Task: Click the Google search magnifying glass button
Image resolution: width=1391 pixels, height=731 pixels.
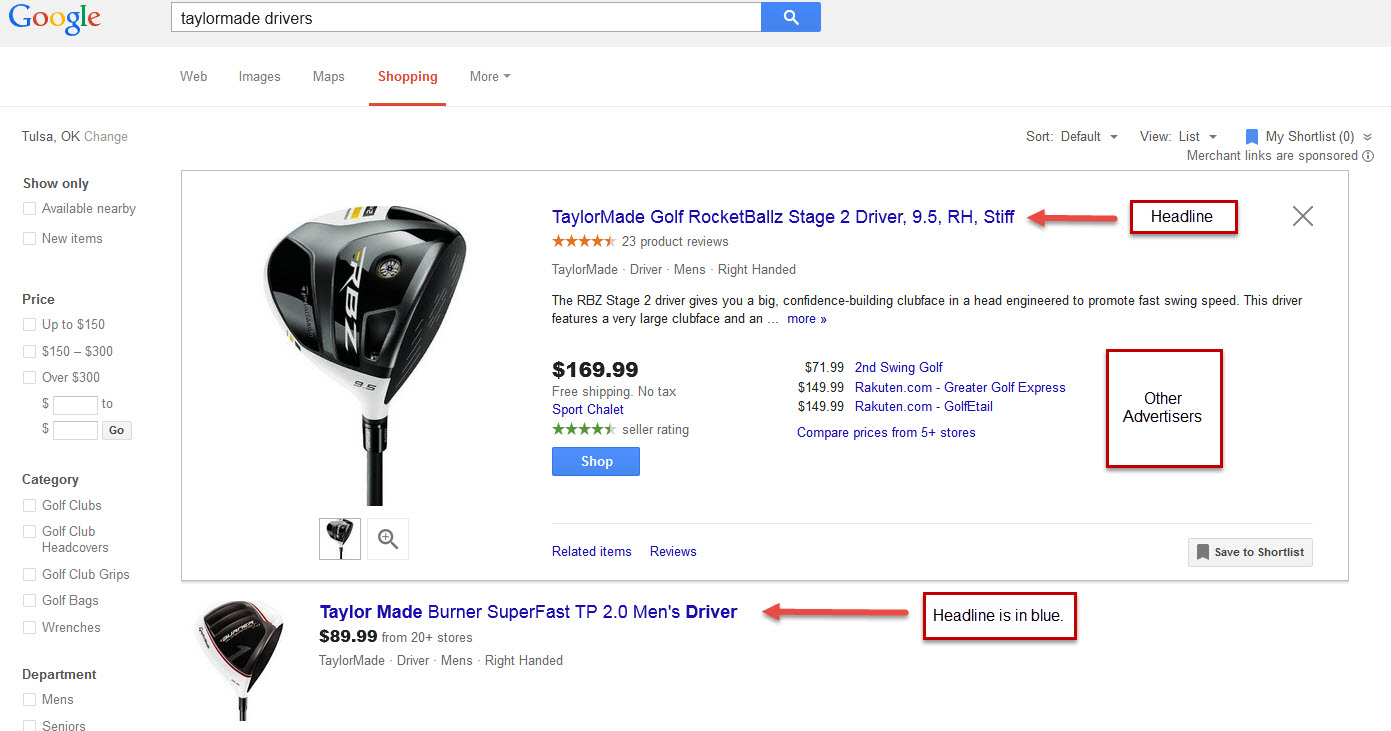Action: tap(790, 17)
